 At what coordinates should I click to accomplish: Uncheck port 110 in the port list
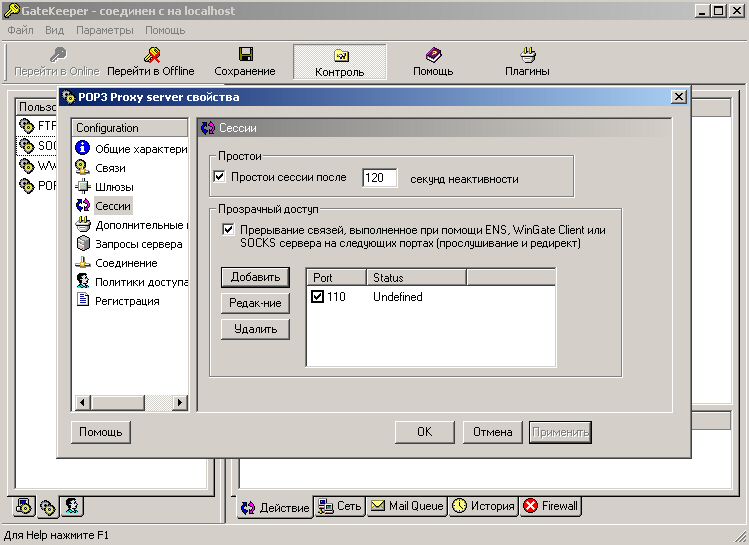(x=318, y=297)
